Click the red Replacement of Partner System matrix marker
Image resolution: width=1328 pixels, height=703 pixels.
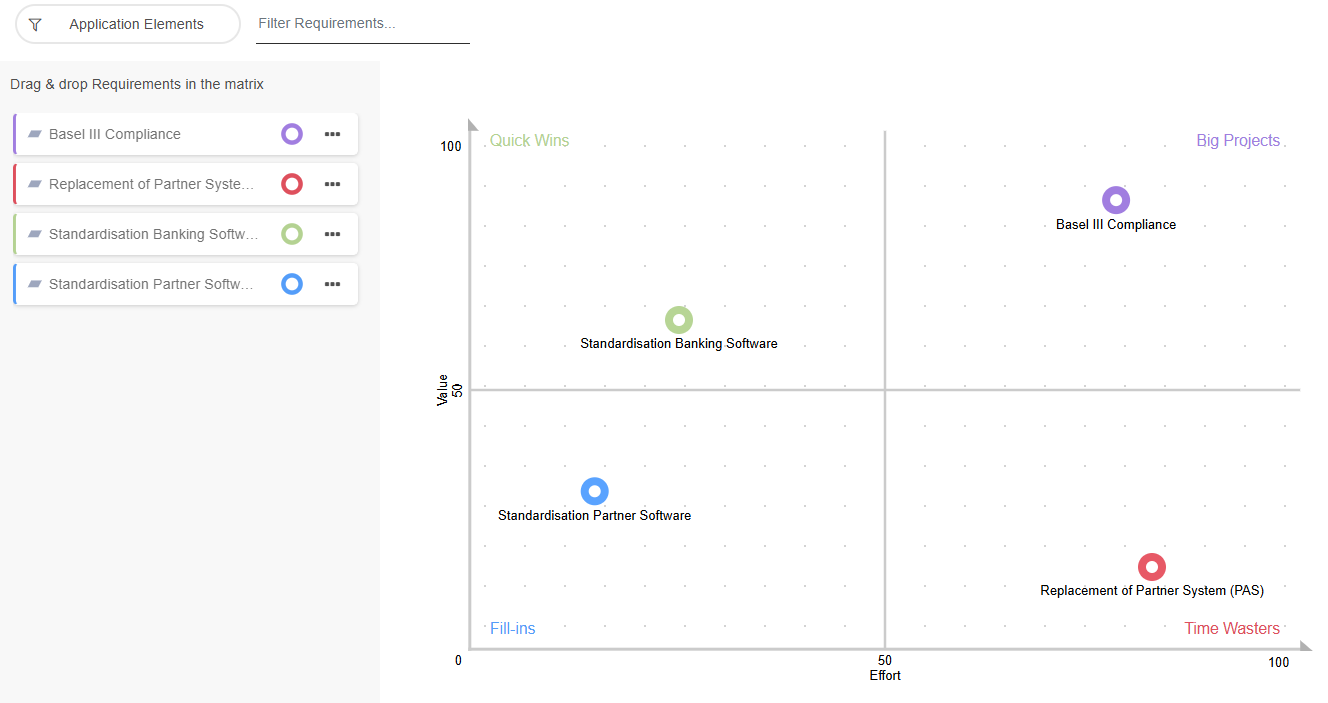click(x=1152, y=567)
